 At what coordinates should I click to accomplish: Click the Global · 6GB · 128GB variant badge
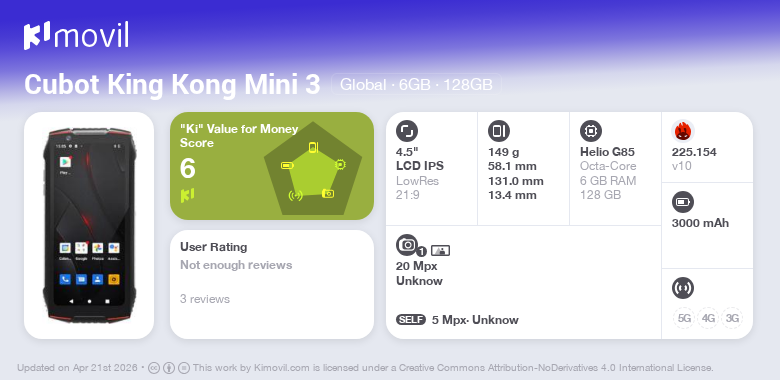tap(416, 85)
